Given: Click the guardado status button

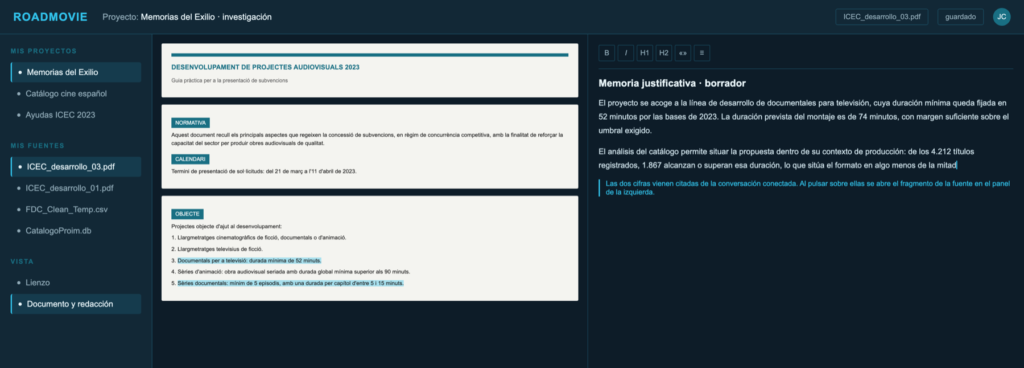Looking at the screenshot, I should point(961,17).
